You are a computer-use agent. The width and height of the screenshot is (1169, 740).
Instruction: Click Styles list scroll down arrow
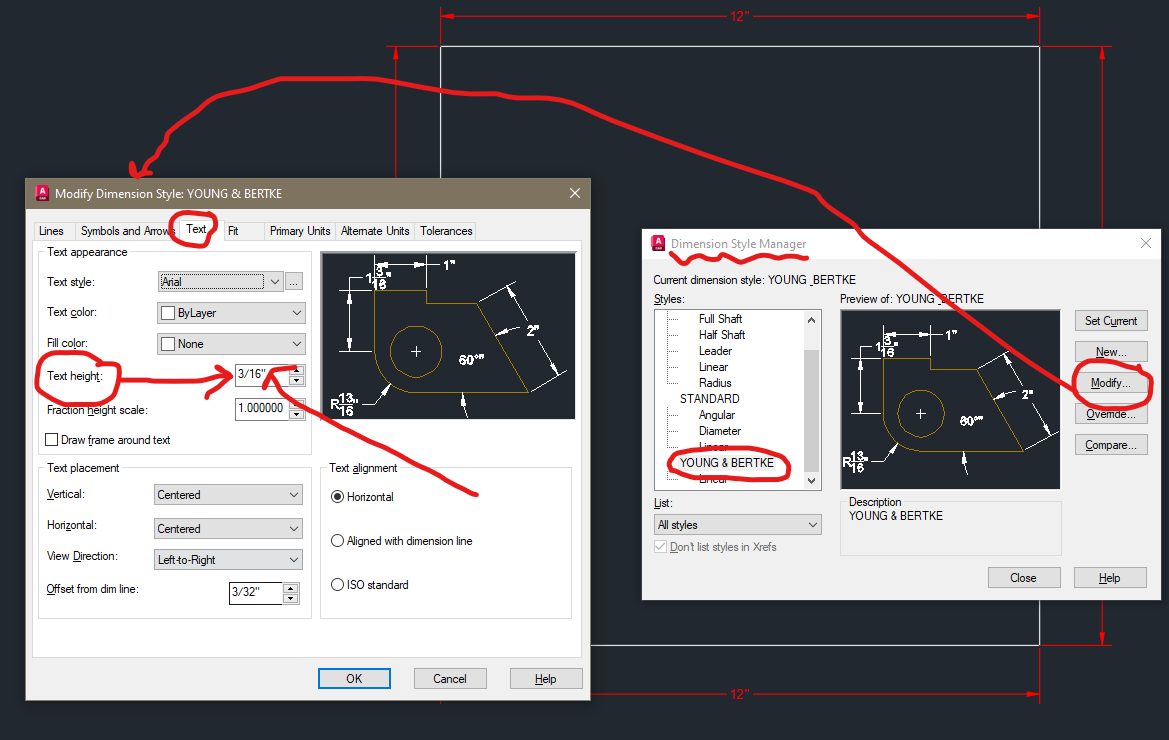coord(811,481)
